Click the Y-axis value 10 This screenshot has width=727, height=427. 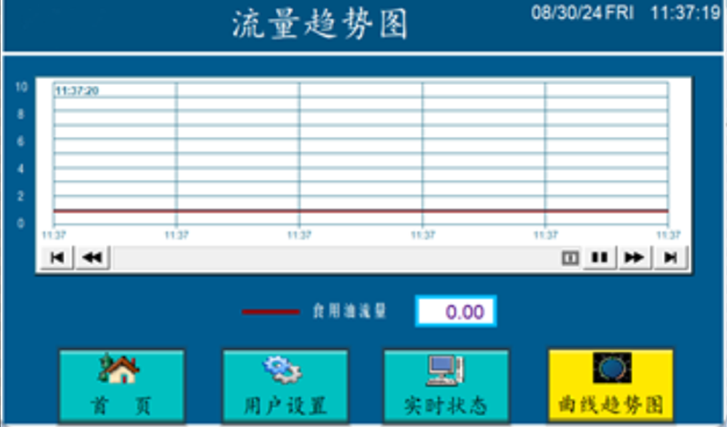coord(21,87)
